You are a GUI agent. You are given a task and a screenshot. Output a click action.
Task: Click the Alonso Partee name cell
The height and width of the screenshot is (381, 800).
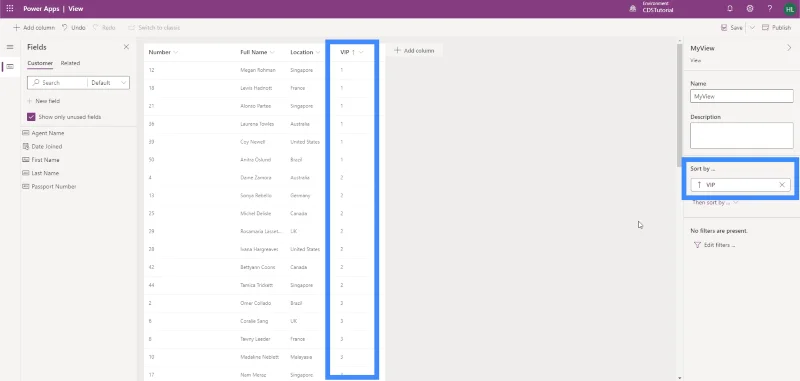tap(256, 106)
